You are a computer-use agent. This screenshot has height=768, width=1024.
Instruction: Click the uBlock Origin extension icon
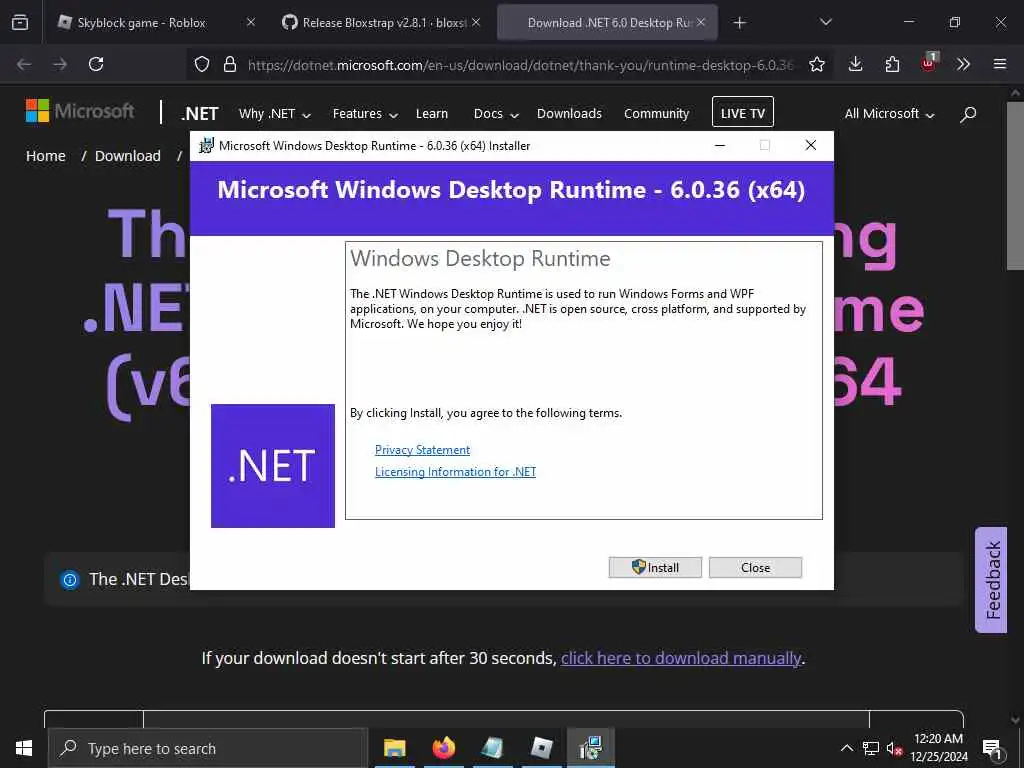928,63
